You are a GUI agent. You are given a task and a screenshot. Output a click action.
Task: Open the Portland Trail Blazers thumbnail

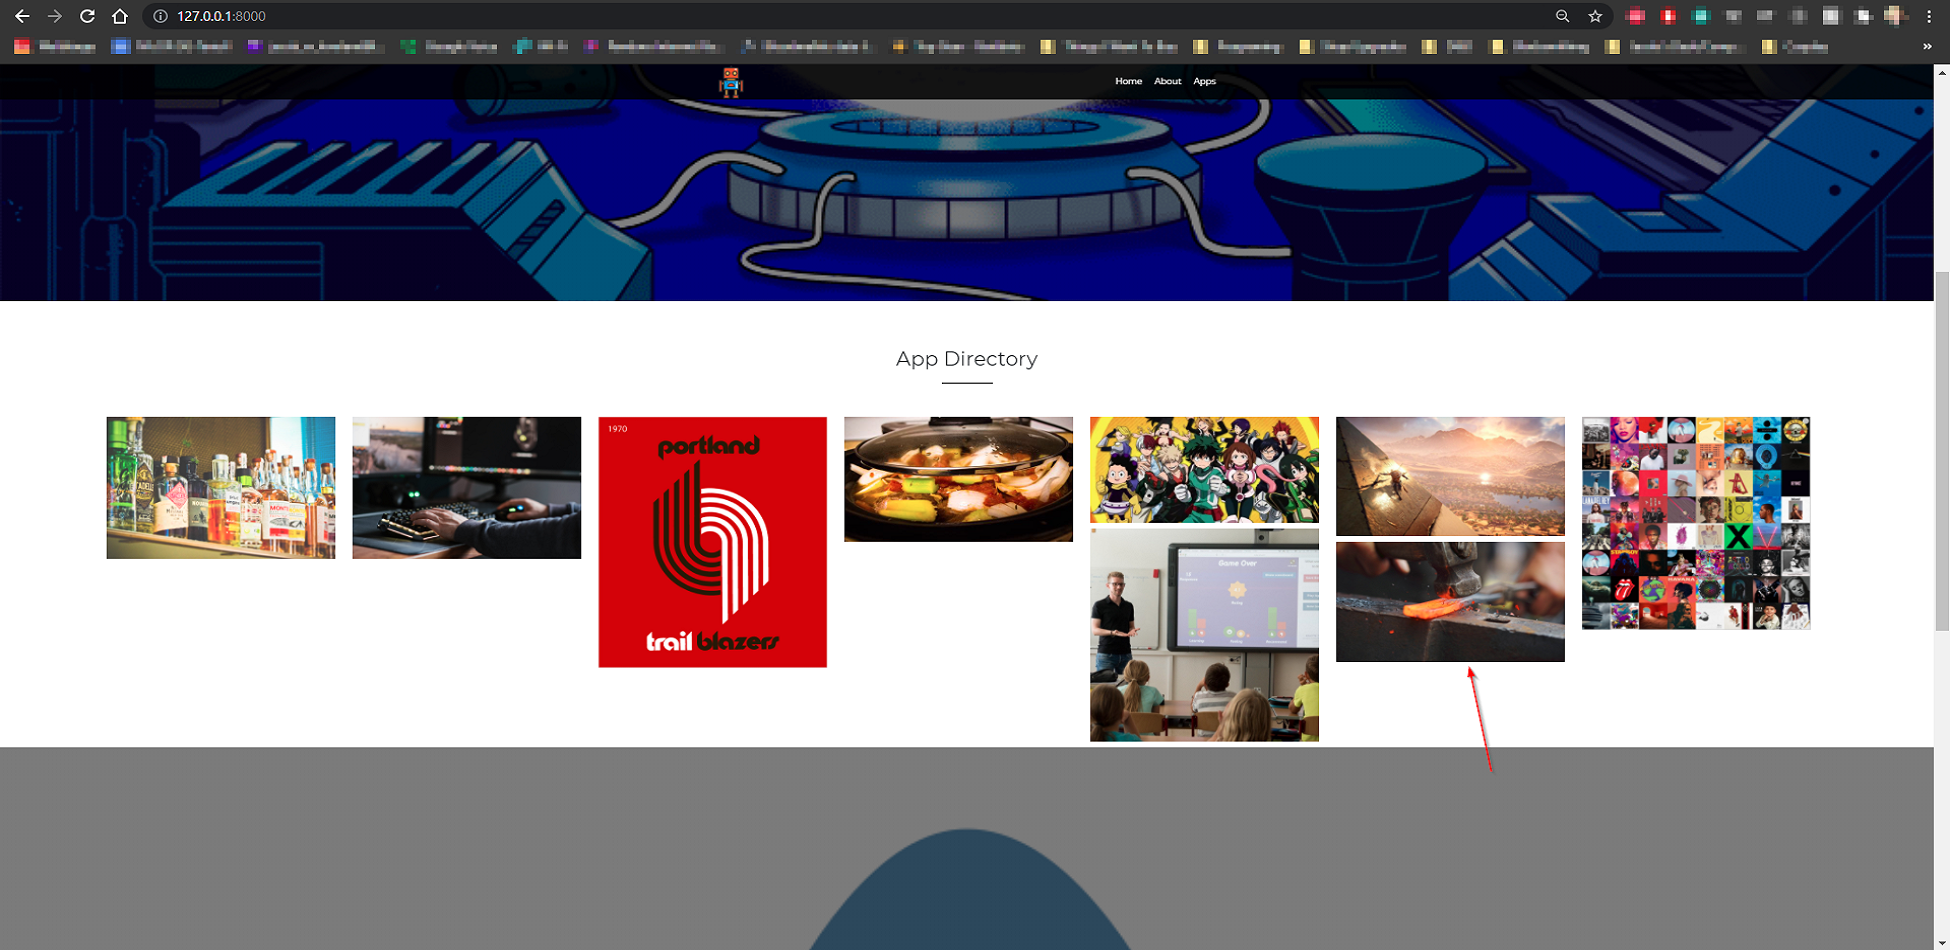tap(712, 542)
